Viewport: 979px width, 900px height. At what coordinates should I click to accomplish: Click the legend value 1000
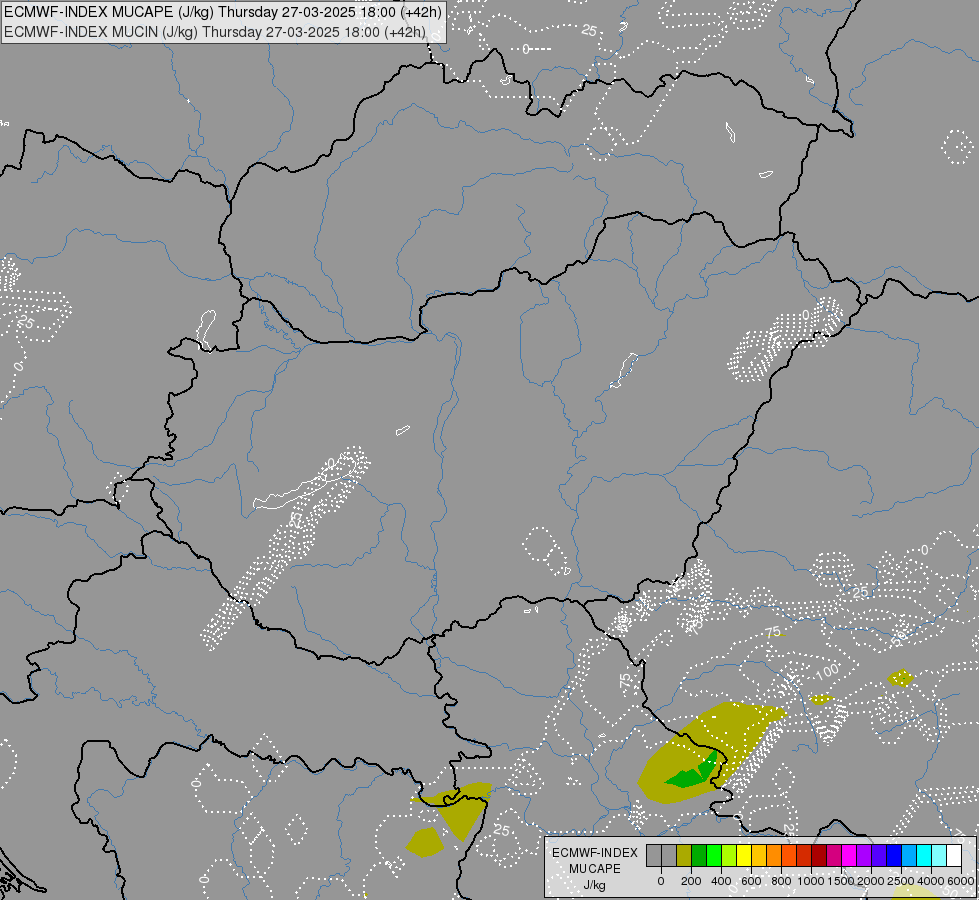click(811, 881)
